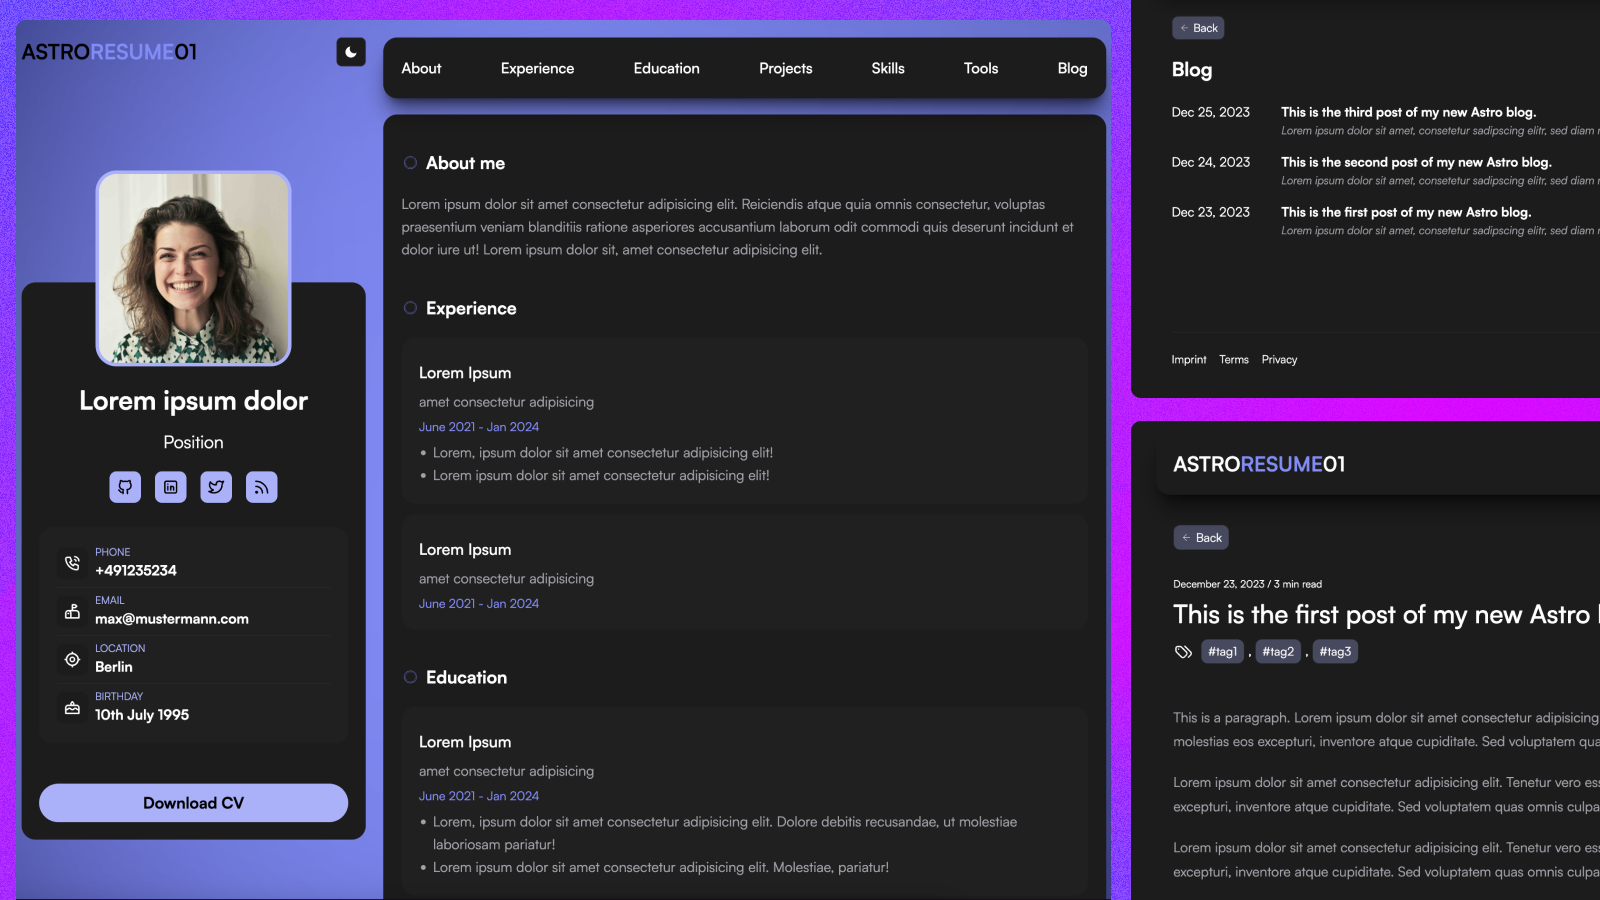Open the LinkedIn profile icon
The width and height of the screenshot is (1600, 900).
pyautogui.click(x=171, y=487)
